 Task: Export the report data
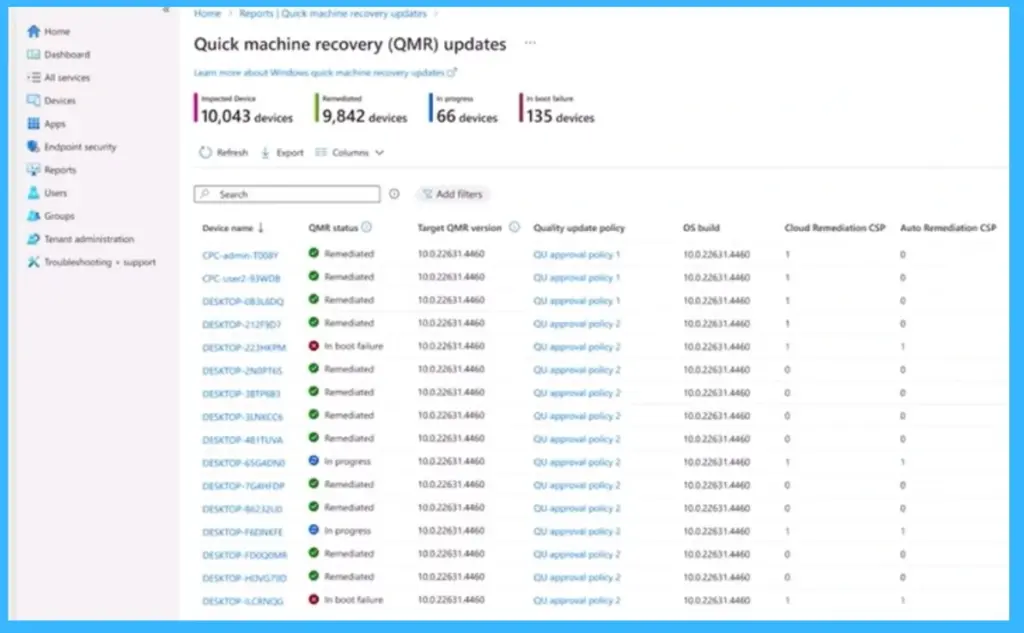pos(285,152)
